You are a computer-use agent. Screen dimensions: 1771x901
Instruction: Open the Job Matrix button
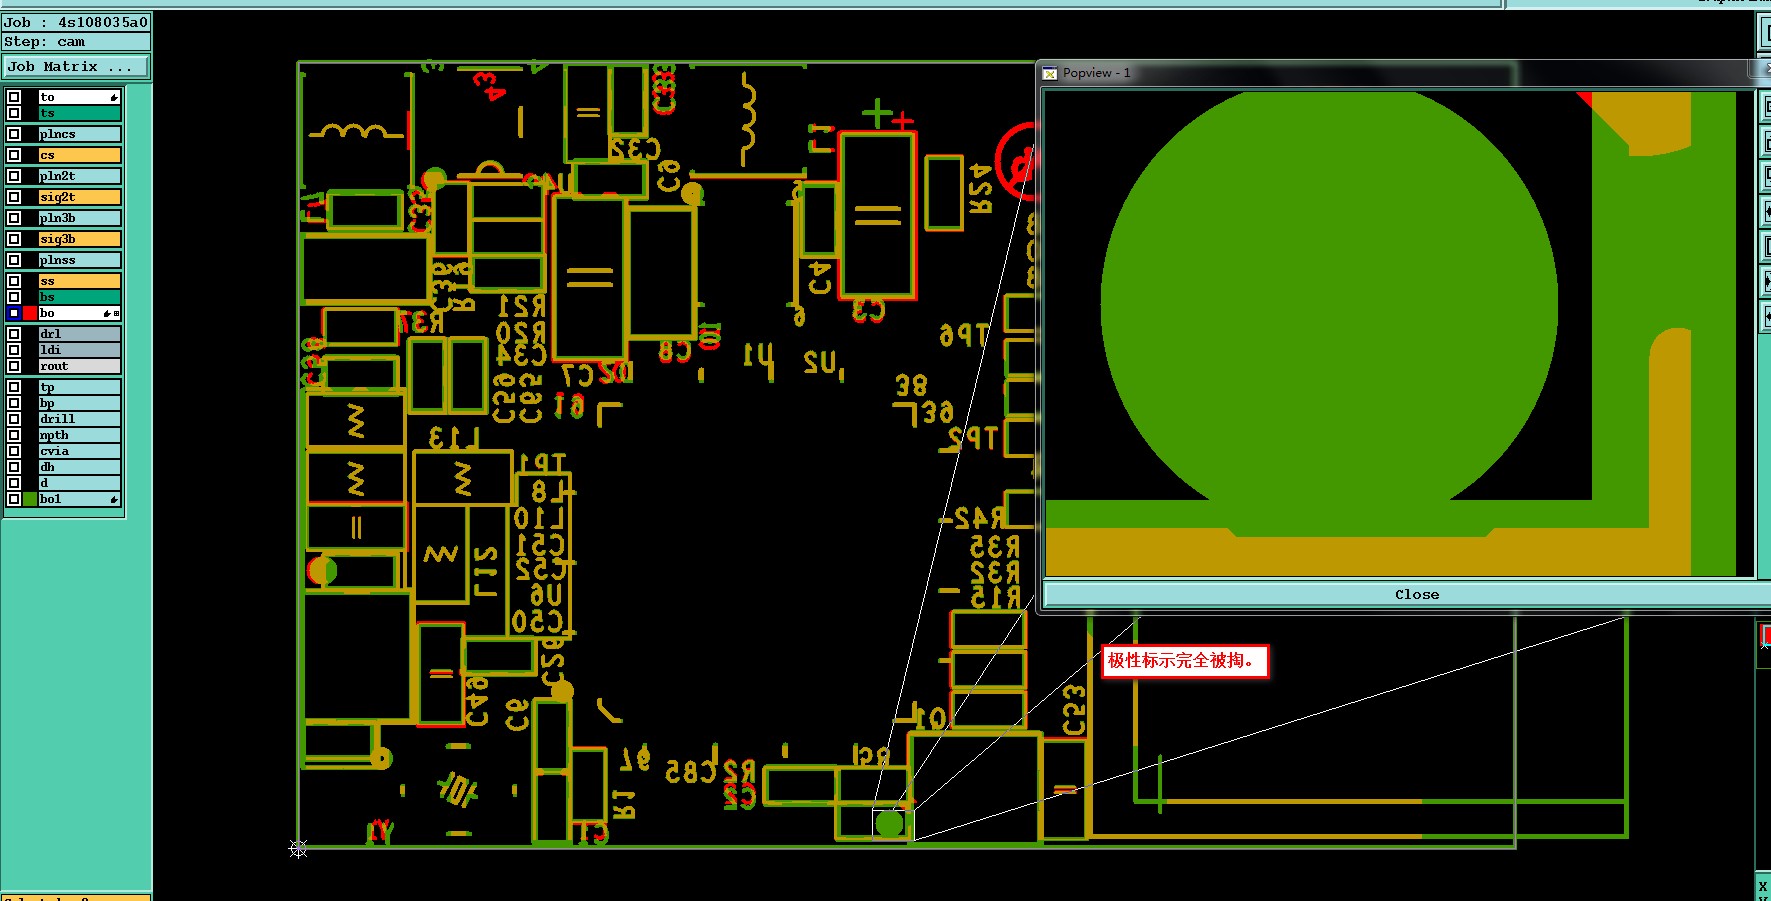[x=76, y=67]
